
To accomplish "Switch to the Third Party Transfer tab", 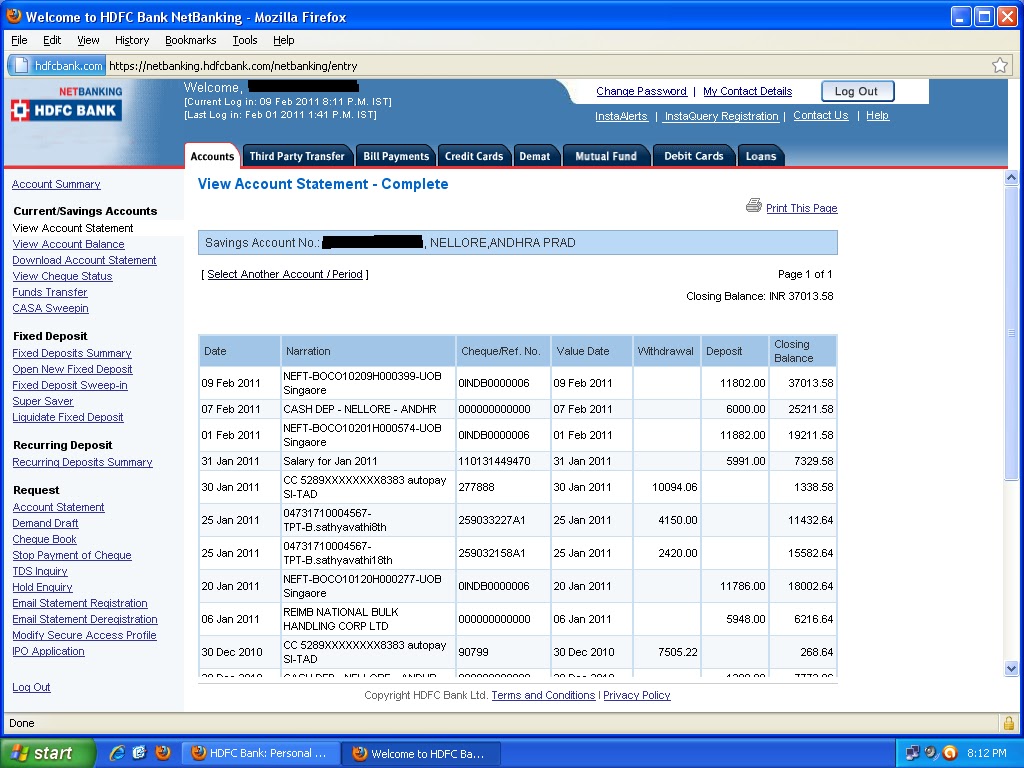I will coord(297,156).
